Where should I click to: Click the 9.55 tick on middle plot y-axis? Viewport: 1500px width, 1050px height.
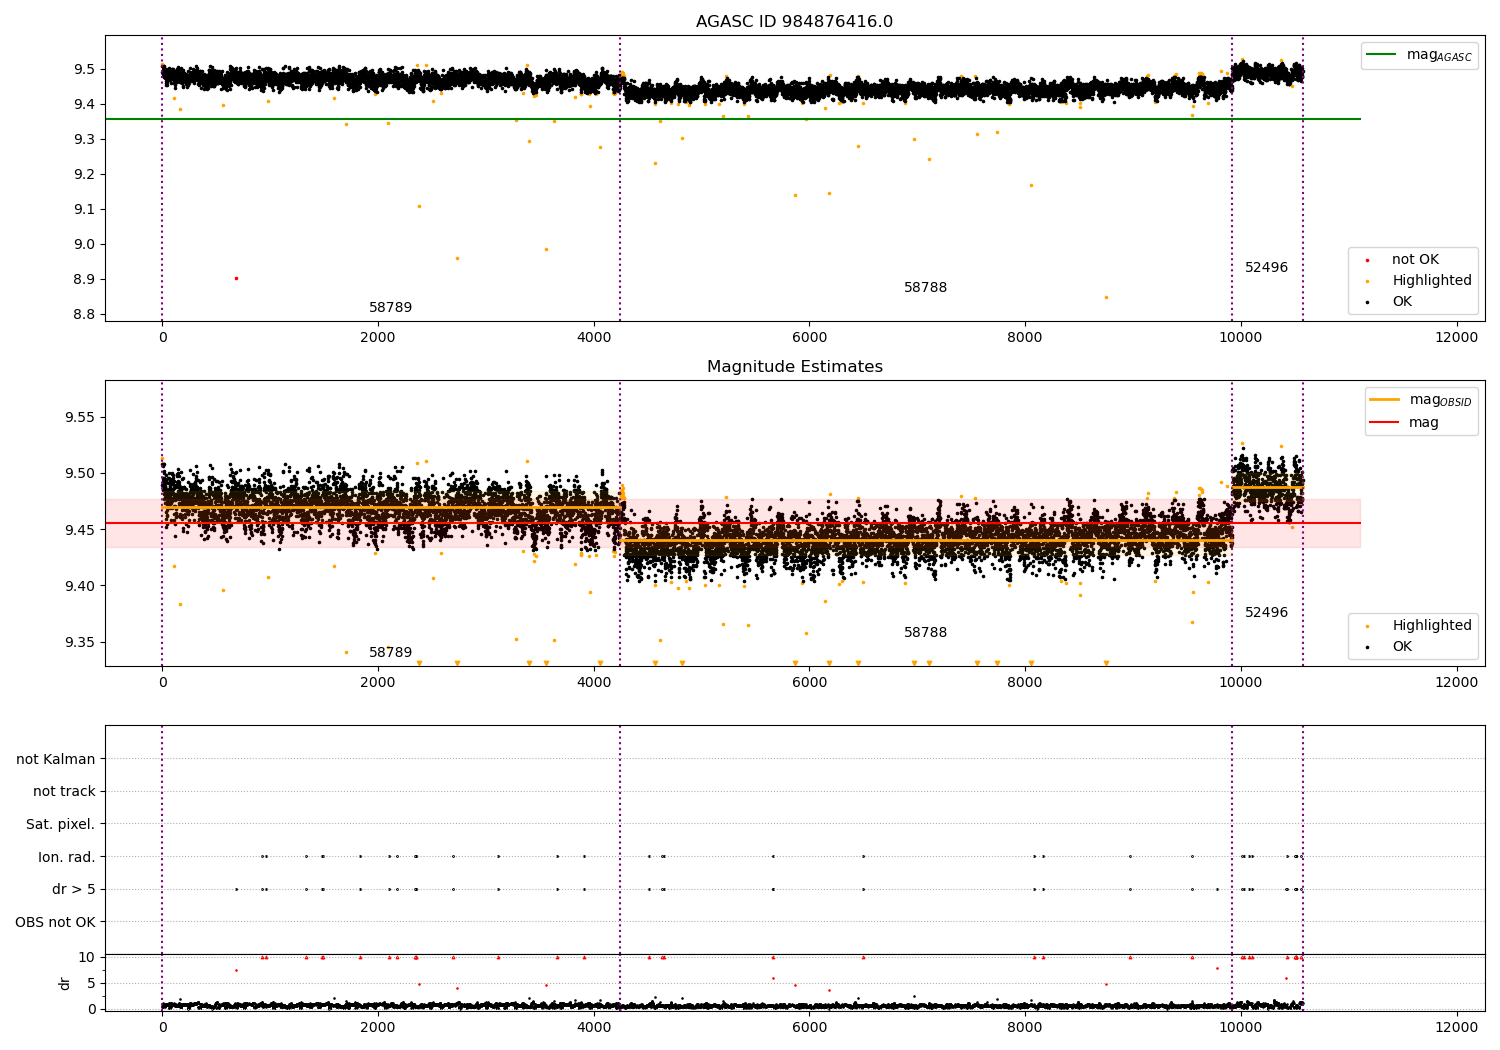coord(79,418)
